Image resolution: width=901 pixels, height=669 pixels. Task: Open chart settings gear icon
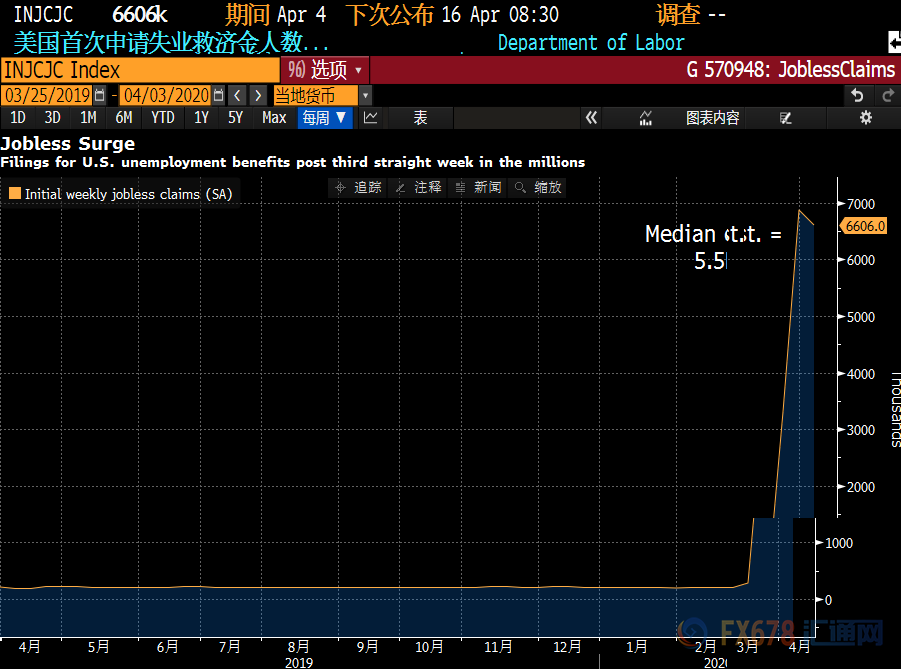[x=866, y=118]
